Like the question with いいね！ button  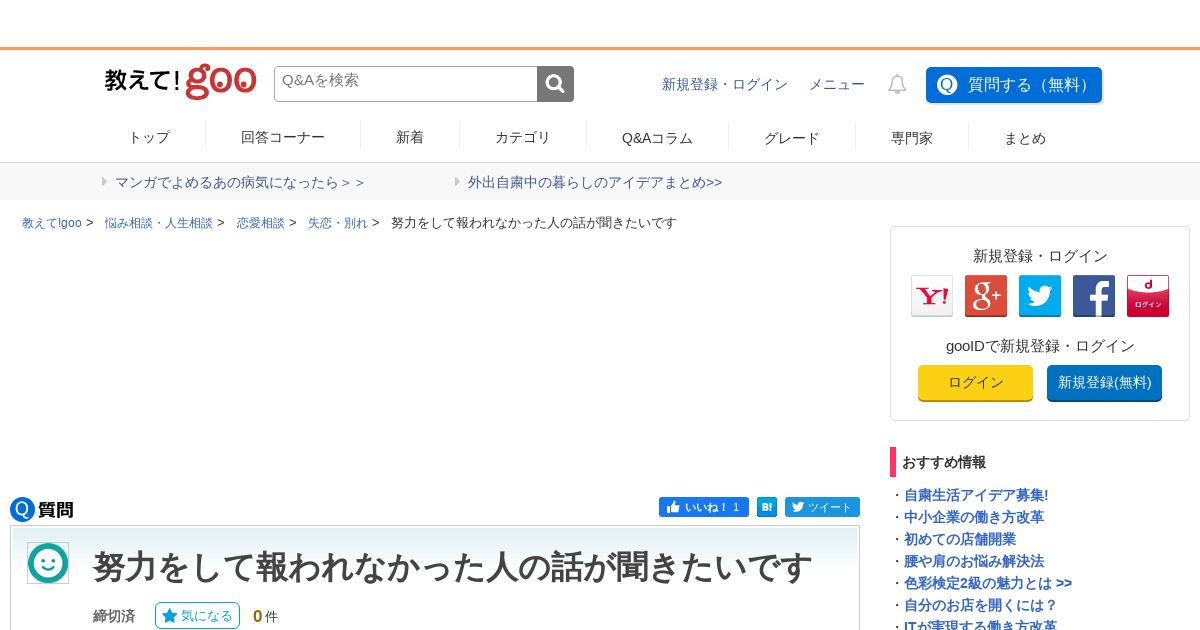coord(704,507)
